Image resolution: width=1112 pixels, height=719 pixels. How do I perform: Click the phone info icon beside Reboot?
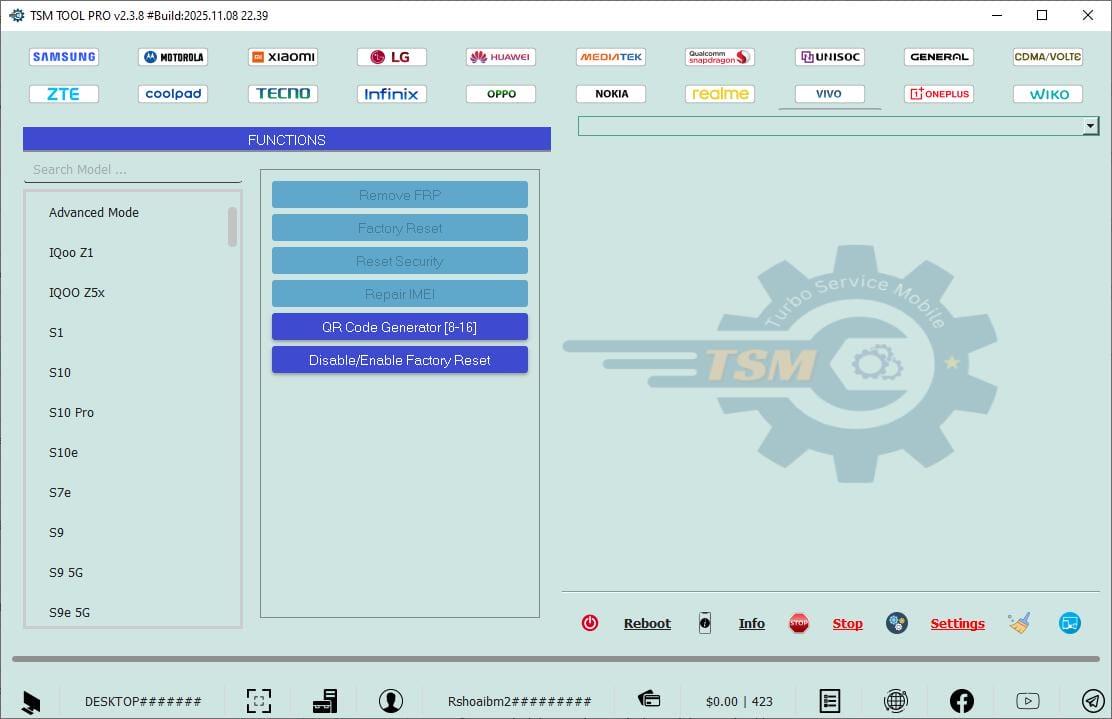point(705,623)
